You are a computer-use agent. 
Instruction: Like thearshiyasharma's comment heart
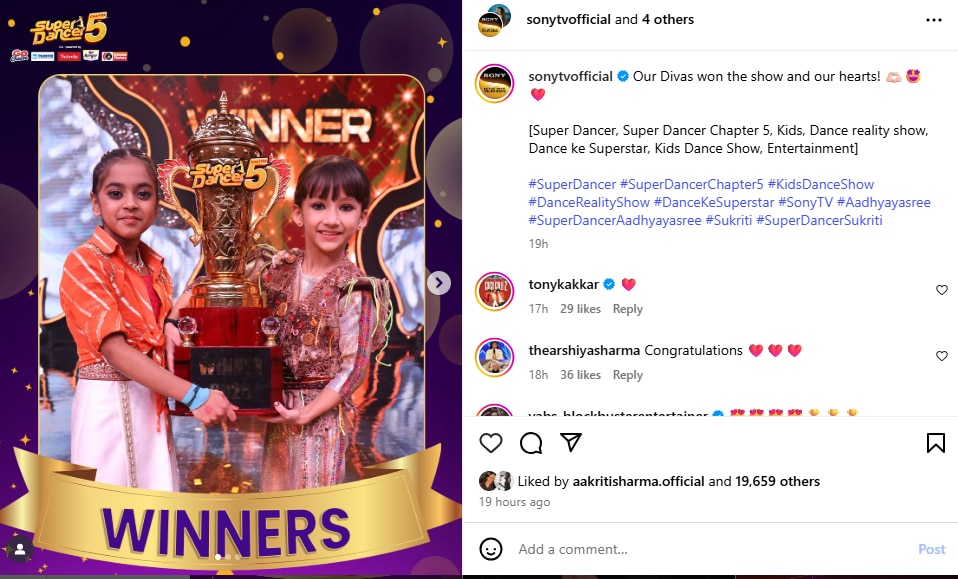click(942, 356)
